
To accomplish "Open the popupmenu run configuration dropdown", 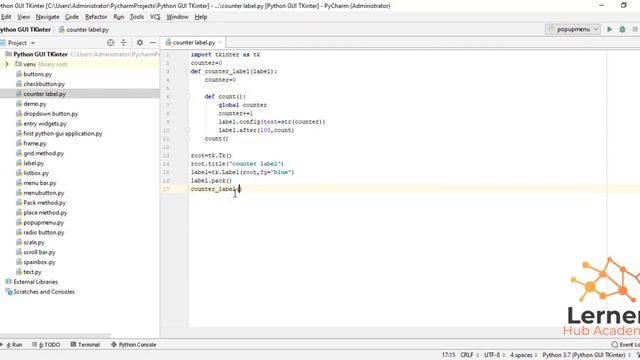I will pos(573,29).
